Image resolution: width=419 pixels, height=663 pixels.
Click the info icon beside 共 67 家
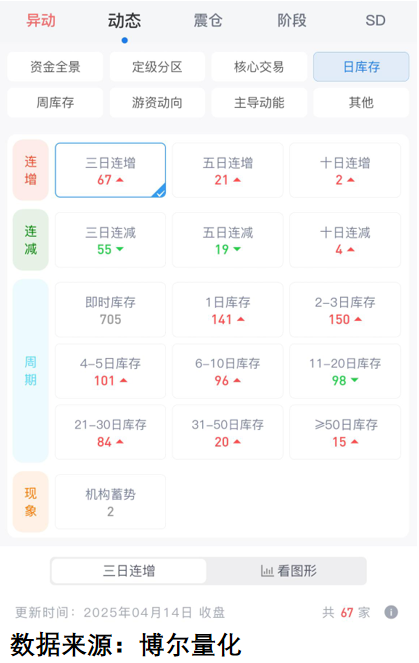[391, 612]
